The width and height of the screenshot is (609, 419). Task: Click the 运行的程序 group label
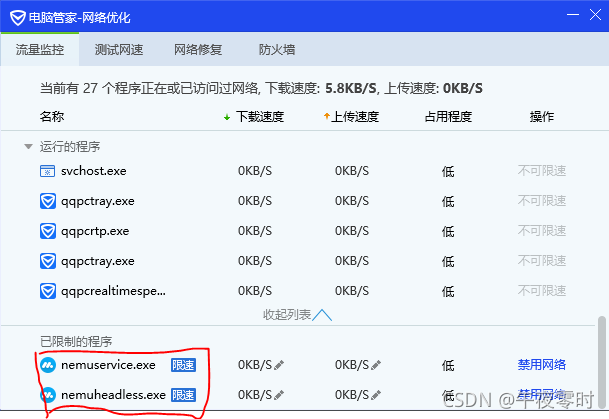coord(70,147)
